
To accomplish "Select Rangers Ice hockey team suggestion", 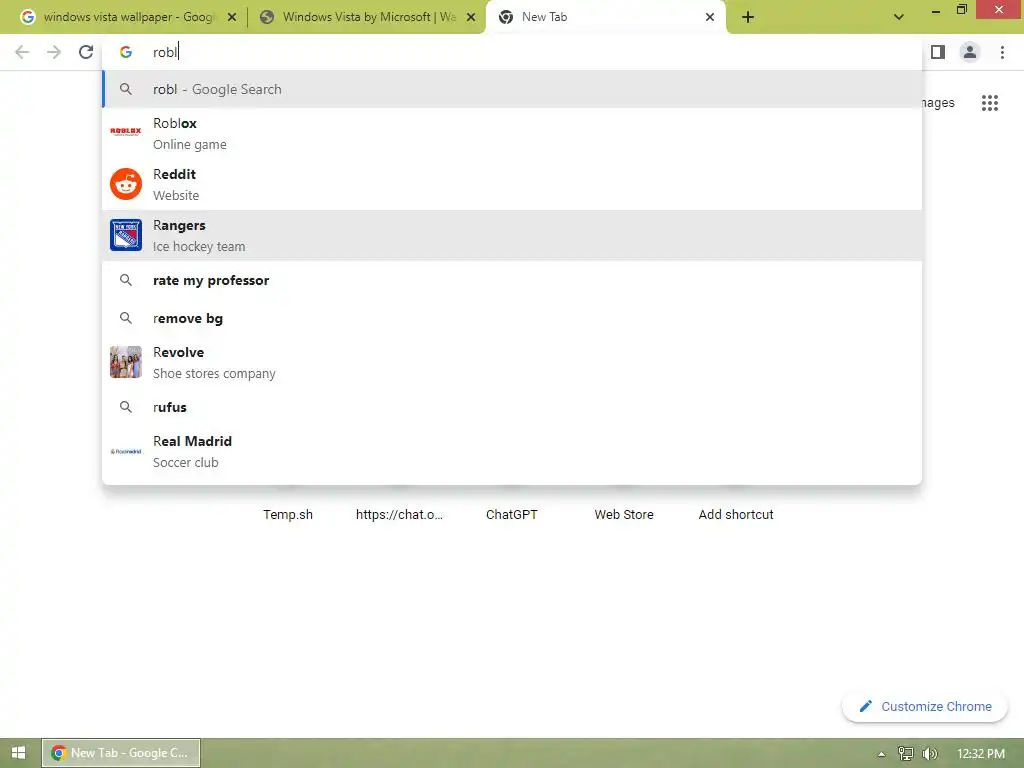I will [512, 235].
